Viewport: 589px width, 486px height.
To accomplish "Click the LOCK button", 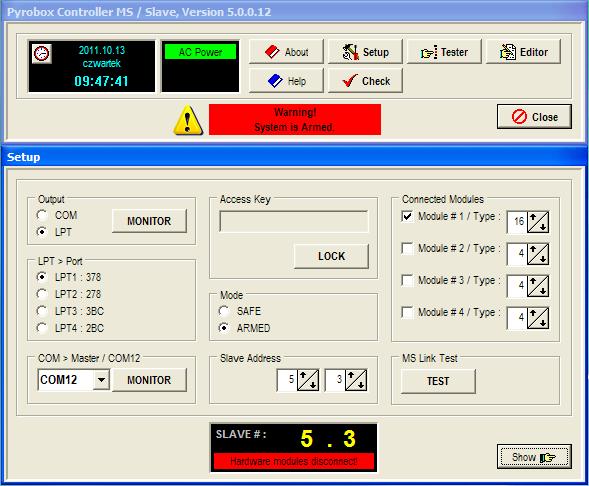I will tap(331, 256).
